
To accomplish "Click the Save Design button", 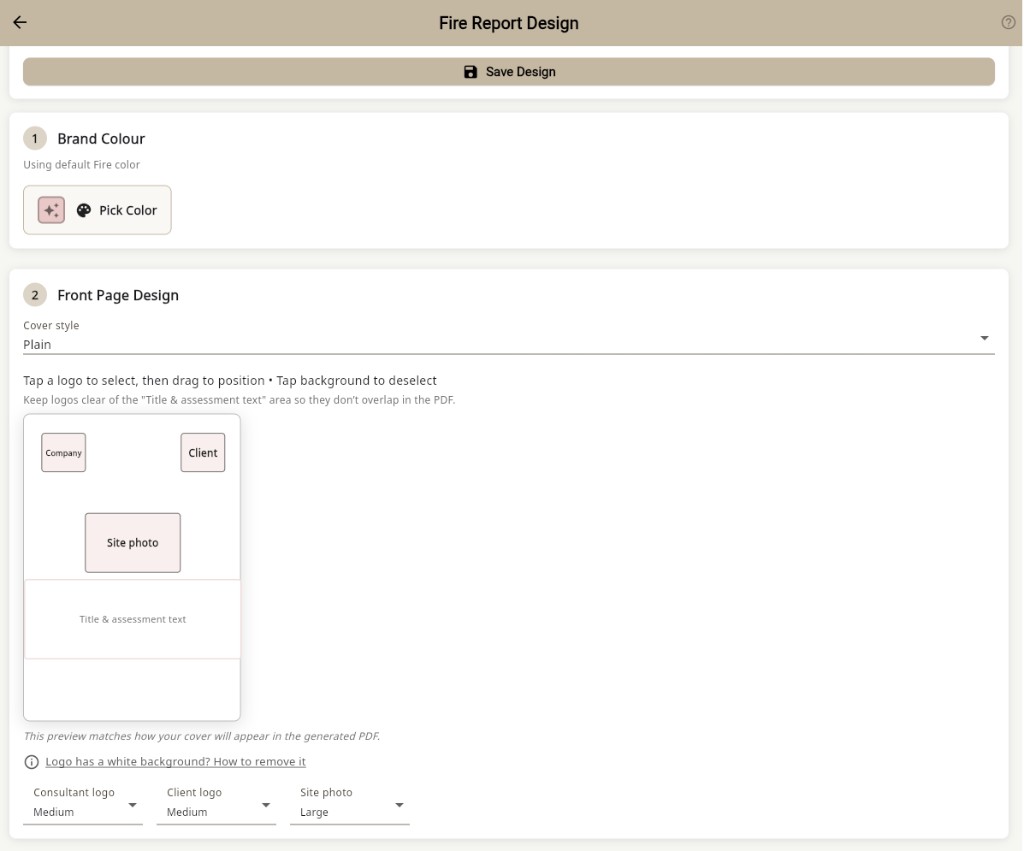I will click(x=509, y=72).
